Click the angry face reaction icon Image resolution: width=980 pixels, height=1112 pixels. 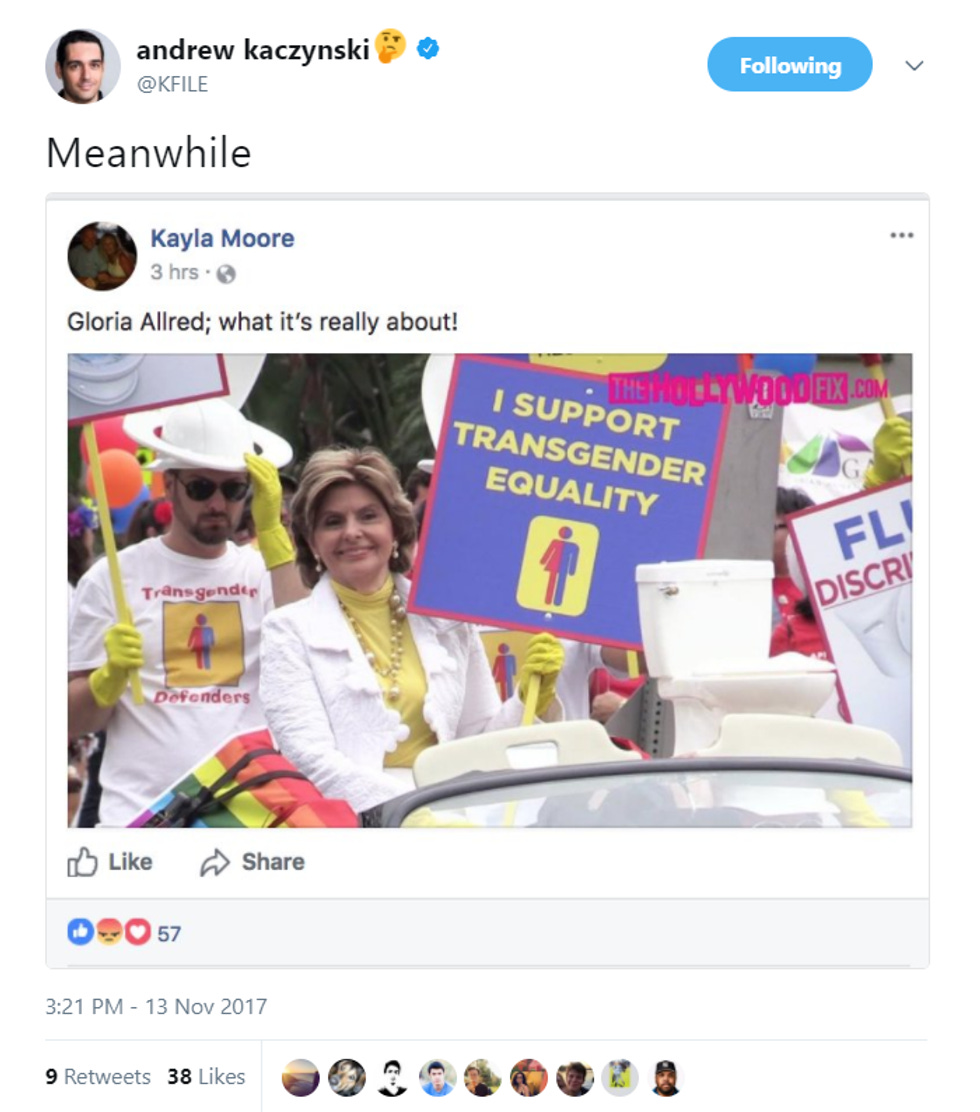coord(108,932)
